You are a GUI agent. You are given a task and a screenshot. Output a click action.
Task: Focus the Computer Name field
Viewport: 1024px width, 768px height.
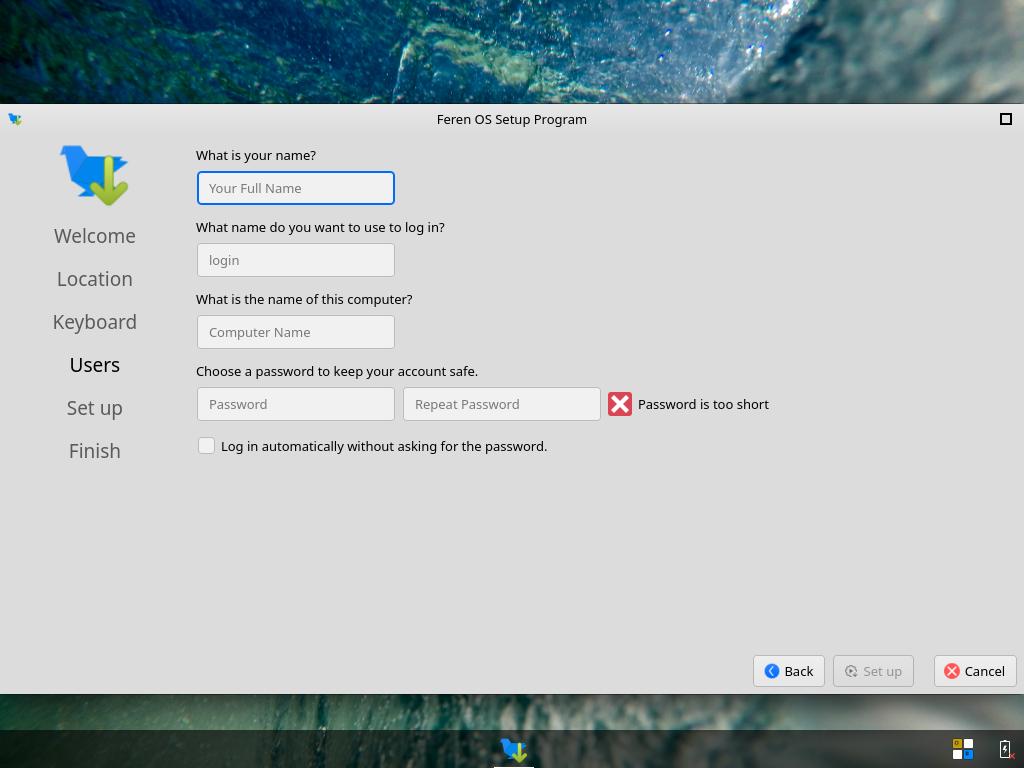tap(296, 332)
